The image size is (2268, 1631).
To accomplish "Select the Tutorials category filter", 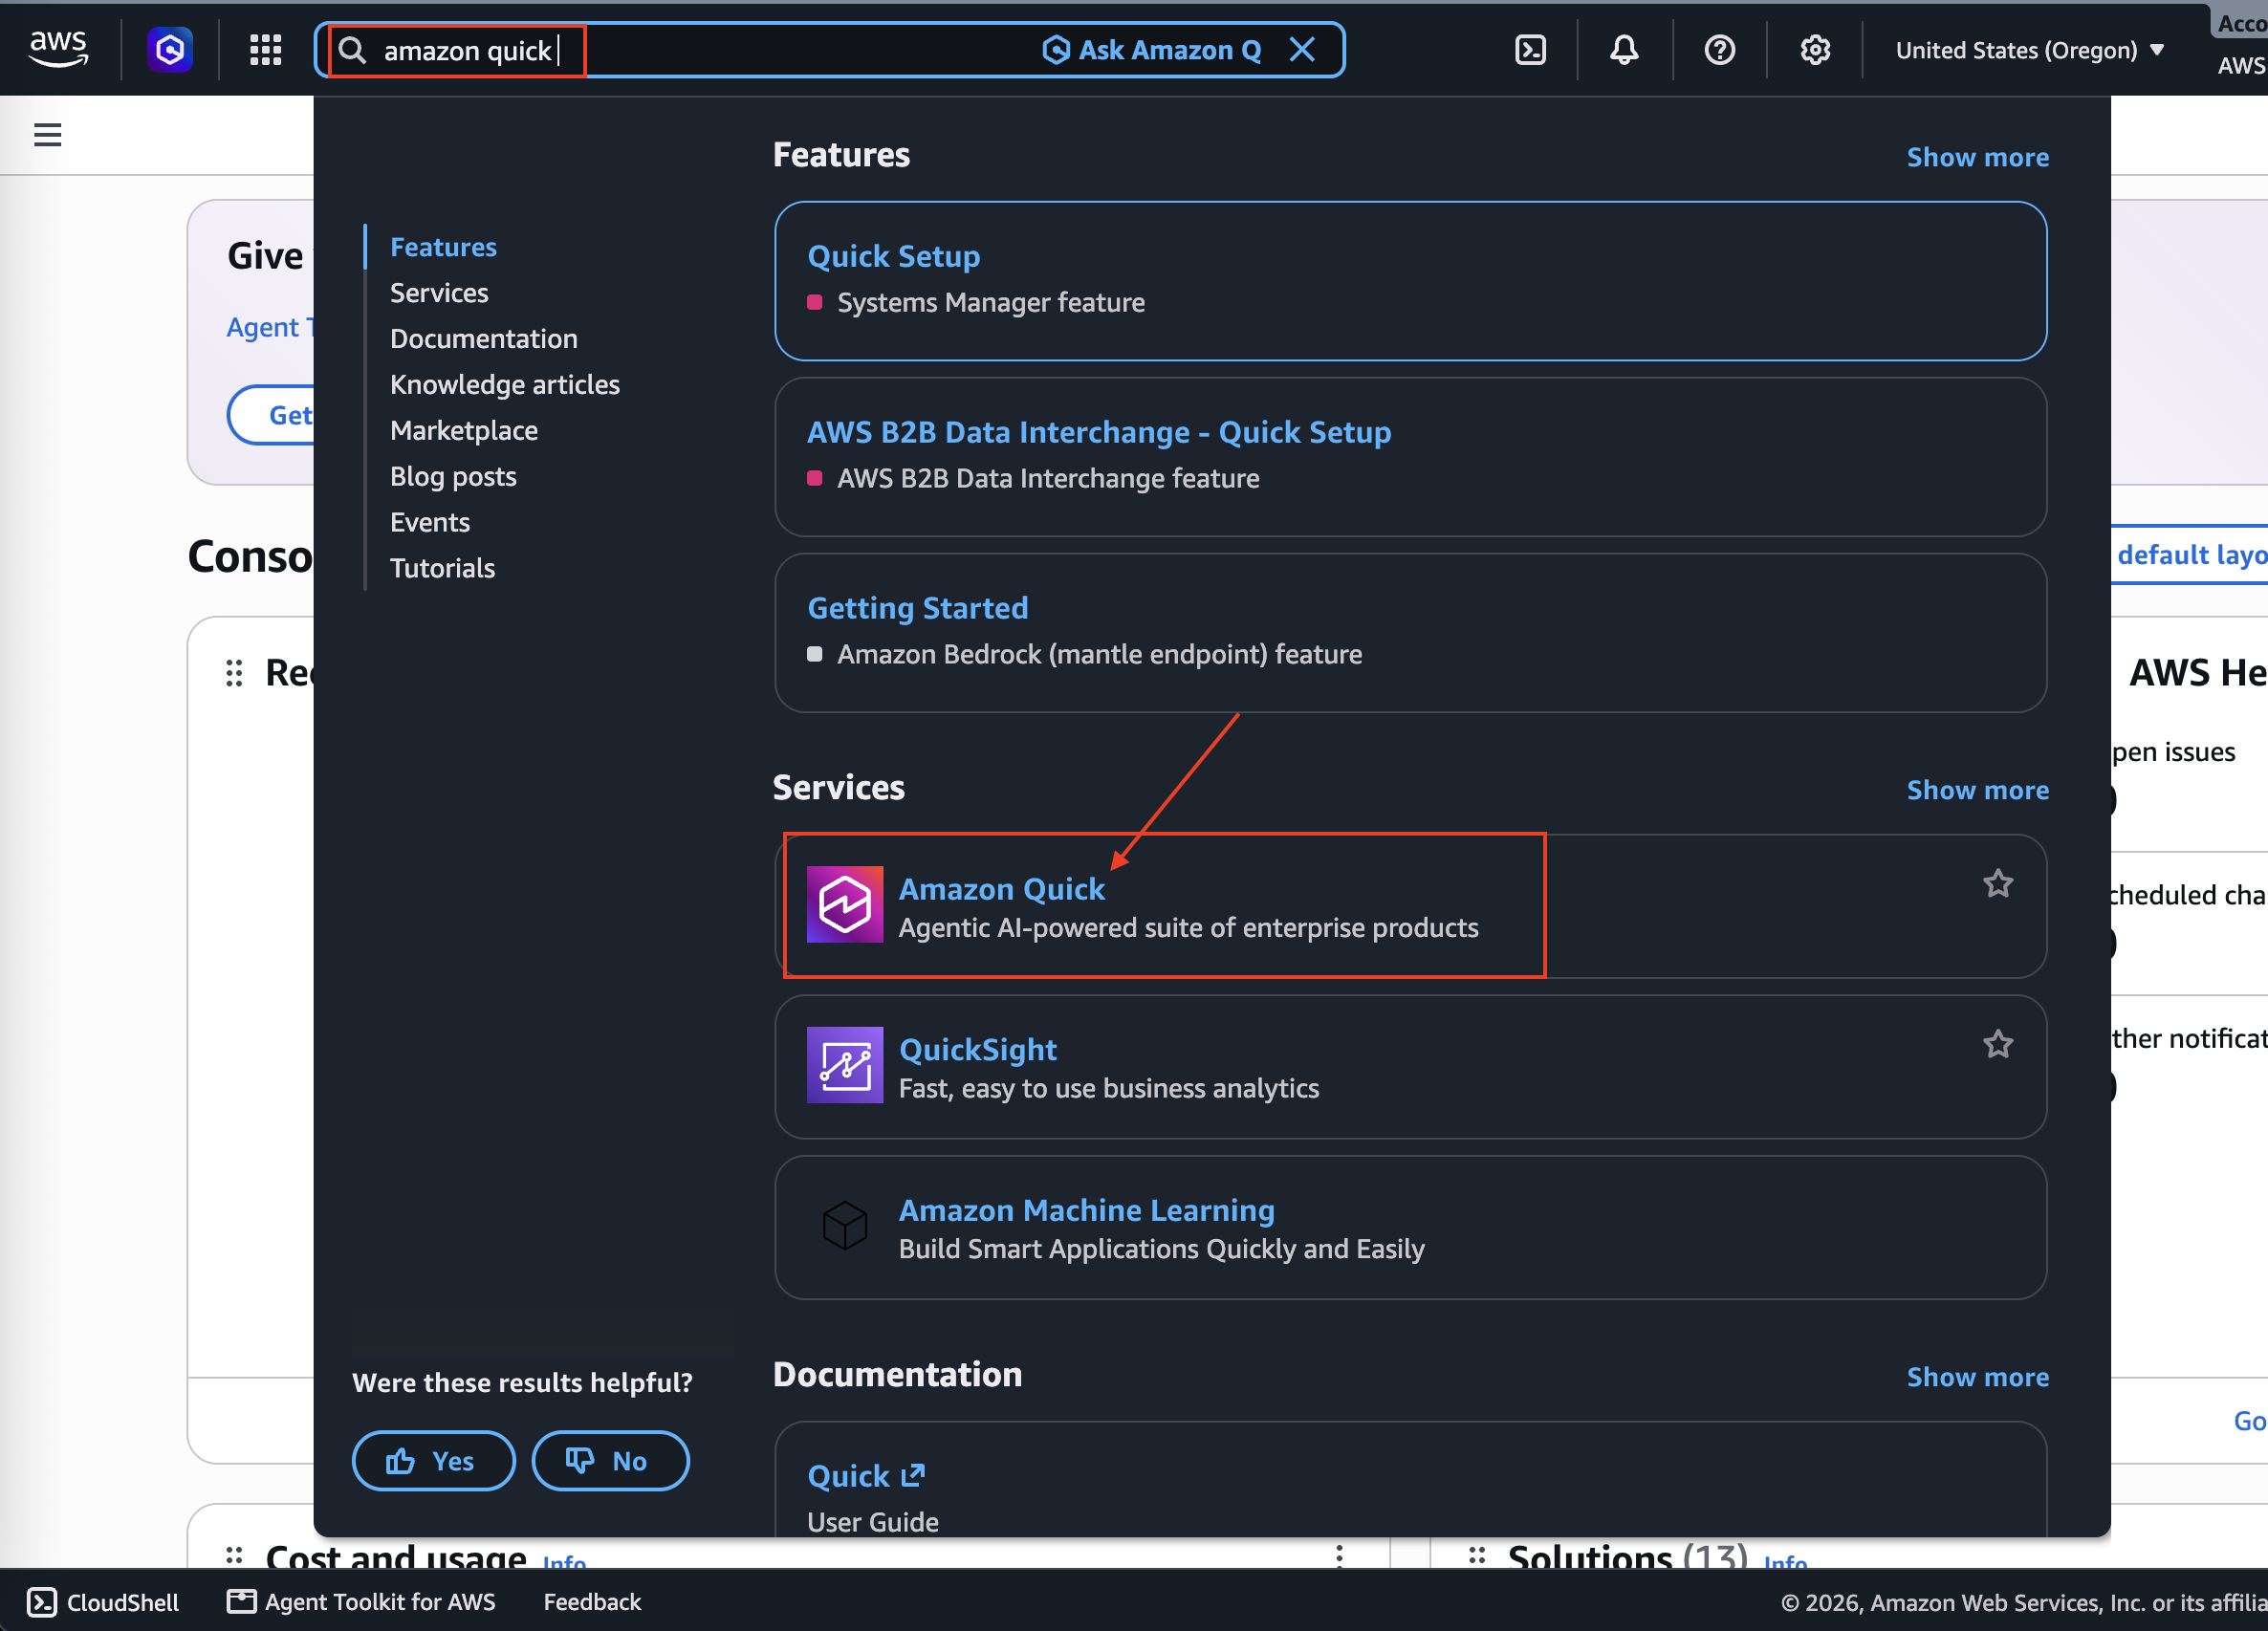I will [x=442, y=569].
